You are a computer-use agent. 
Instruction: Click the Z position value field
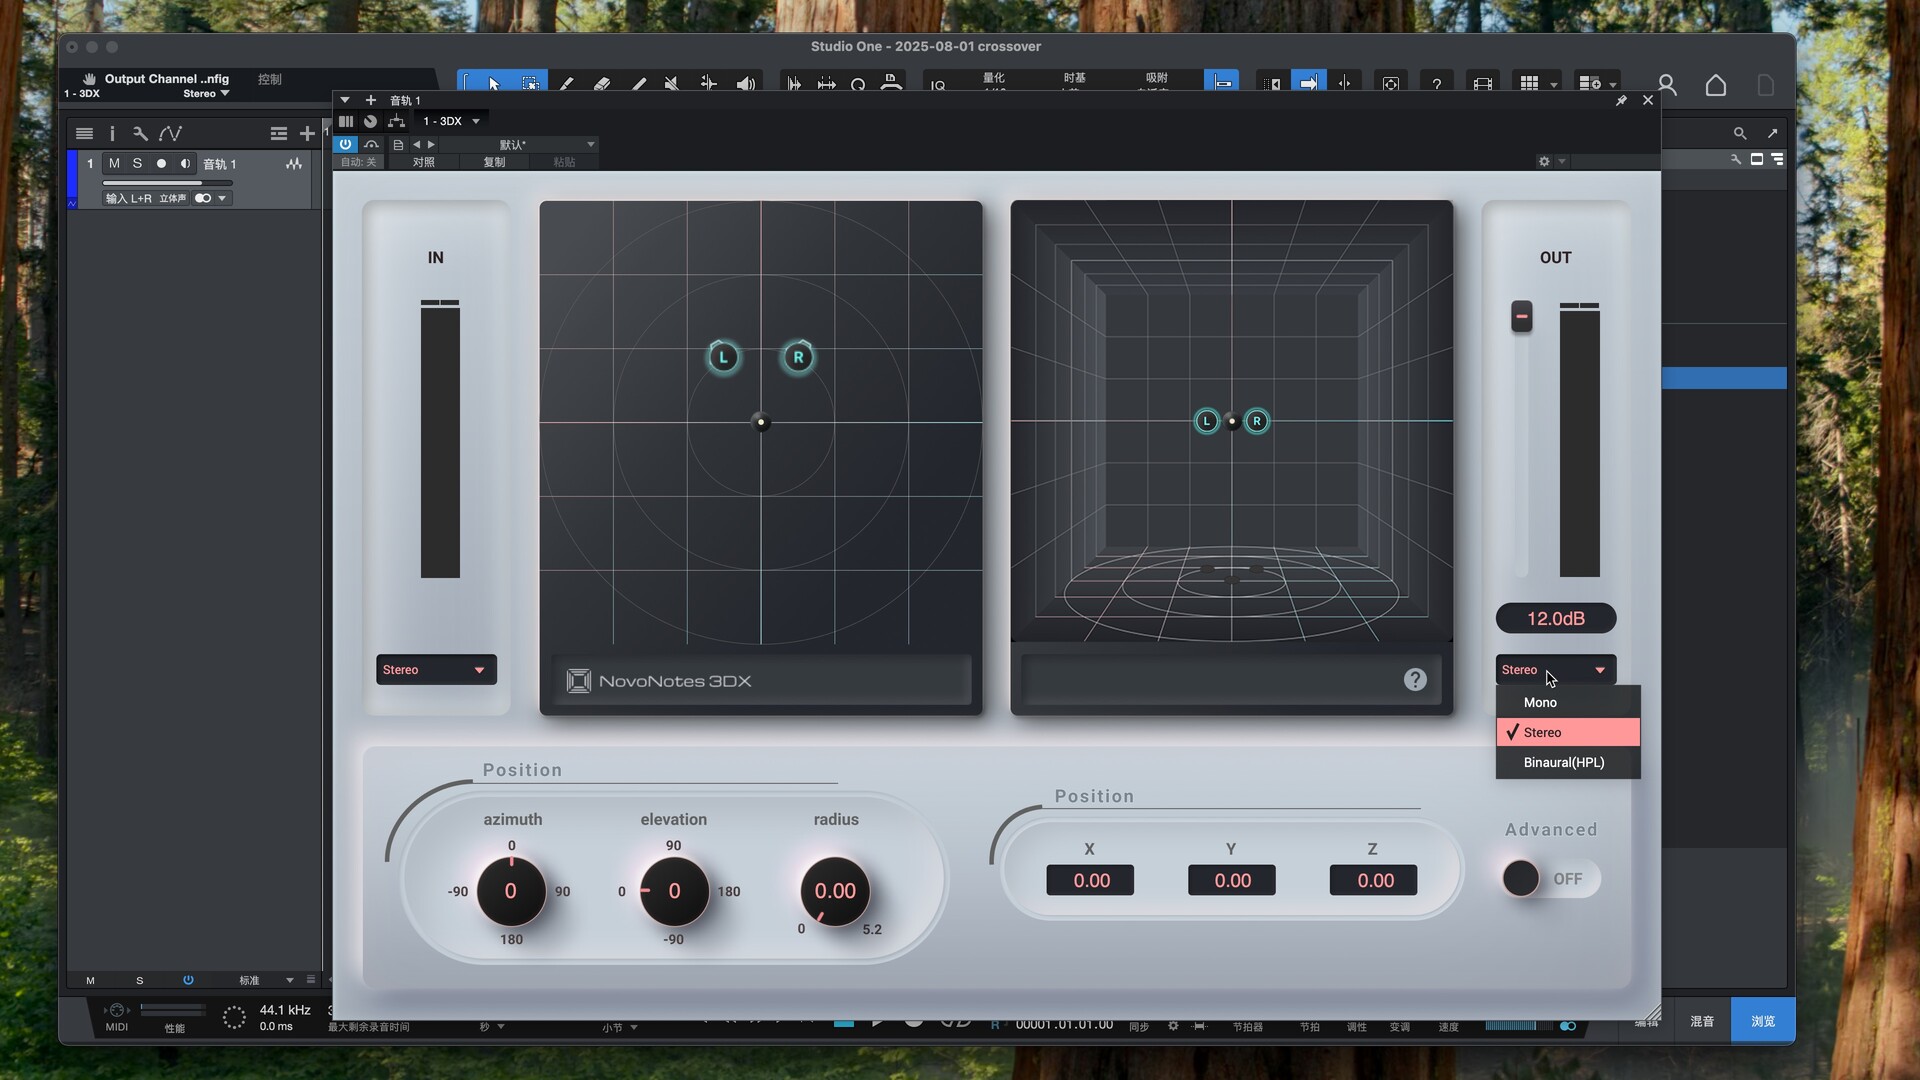coord(1374,880)
